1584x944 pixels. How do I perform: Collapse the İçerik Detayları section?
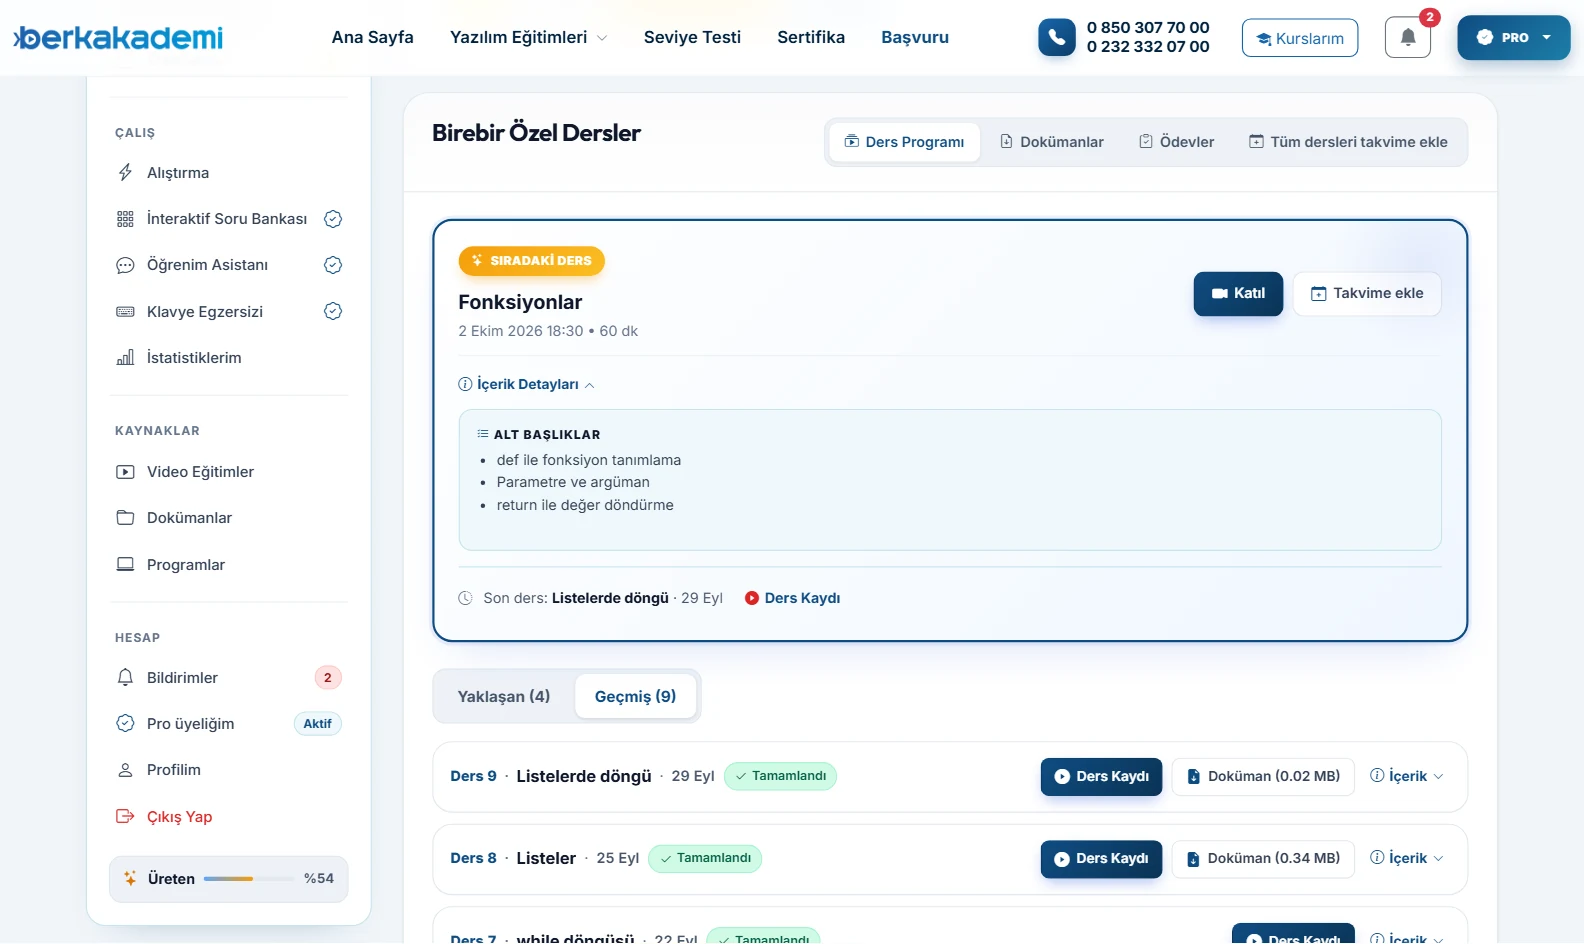click(x=527, y=384)
